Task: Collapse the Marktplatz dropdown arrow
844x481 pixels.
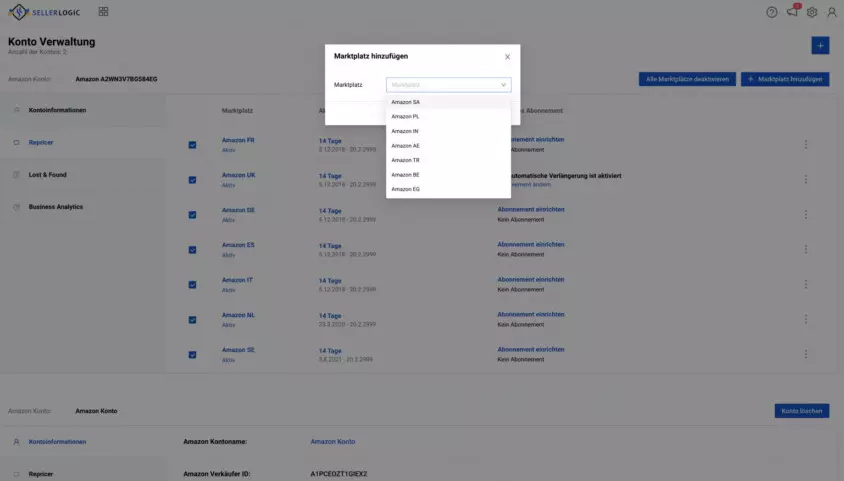Action: click(503, 85)
